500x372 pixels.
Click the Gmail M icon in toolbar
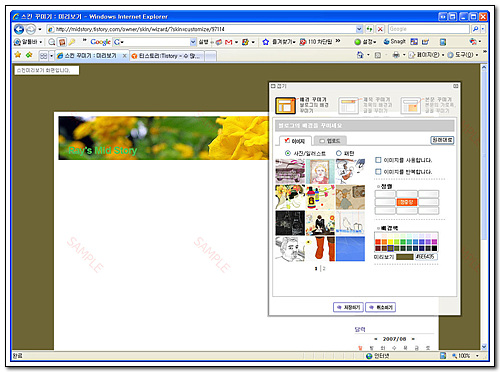228,42
